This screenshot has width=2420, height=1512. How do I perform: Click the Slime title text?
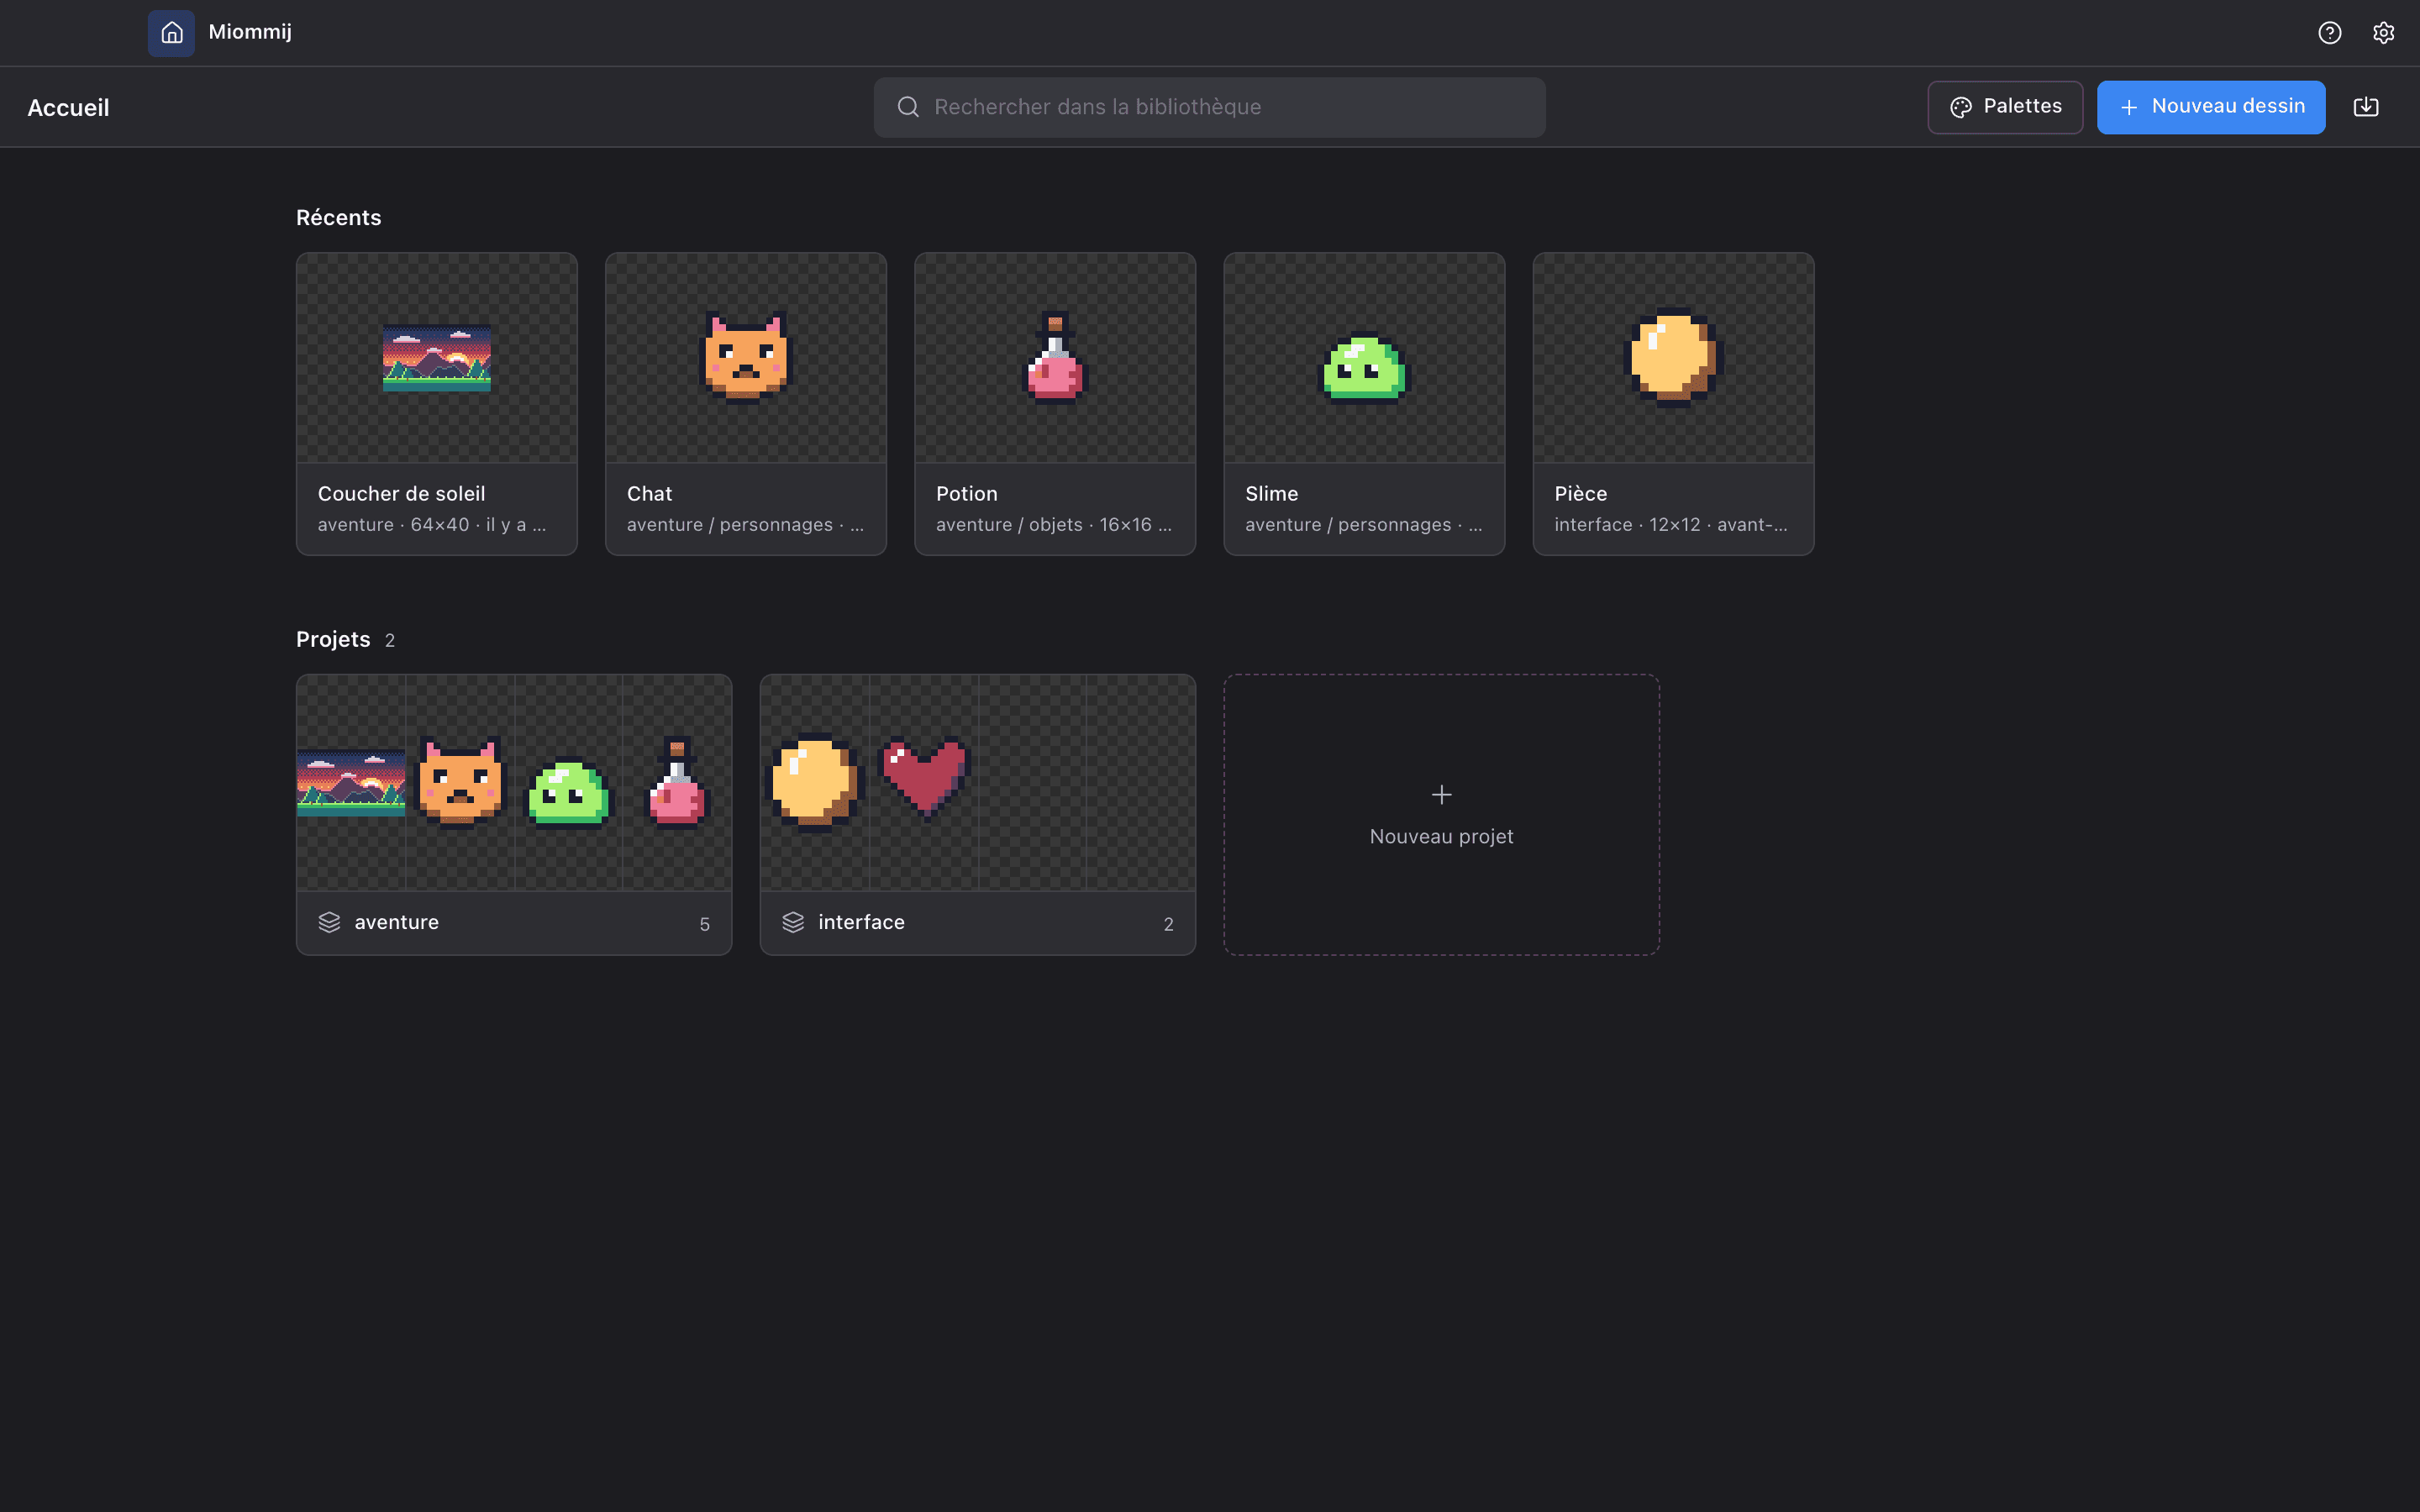(x=1271, y=494)
